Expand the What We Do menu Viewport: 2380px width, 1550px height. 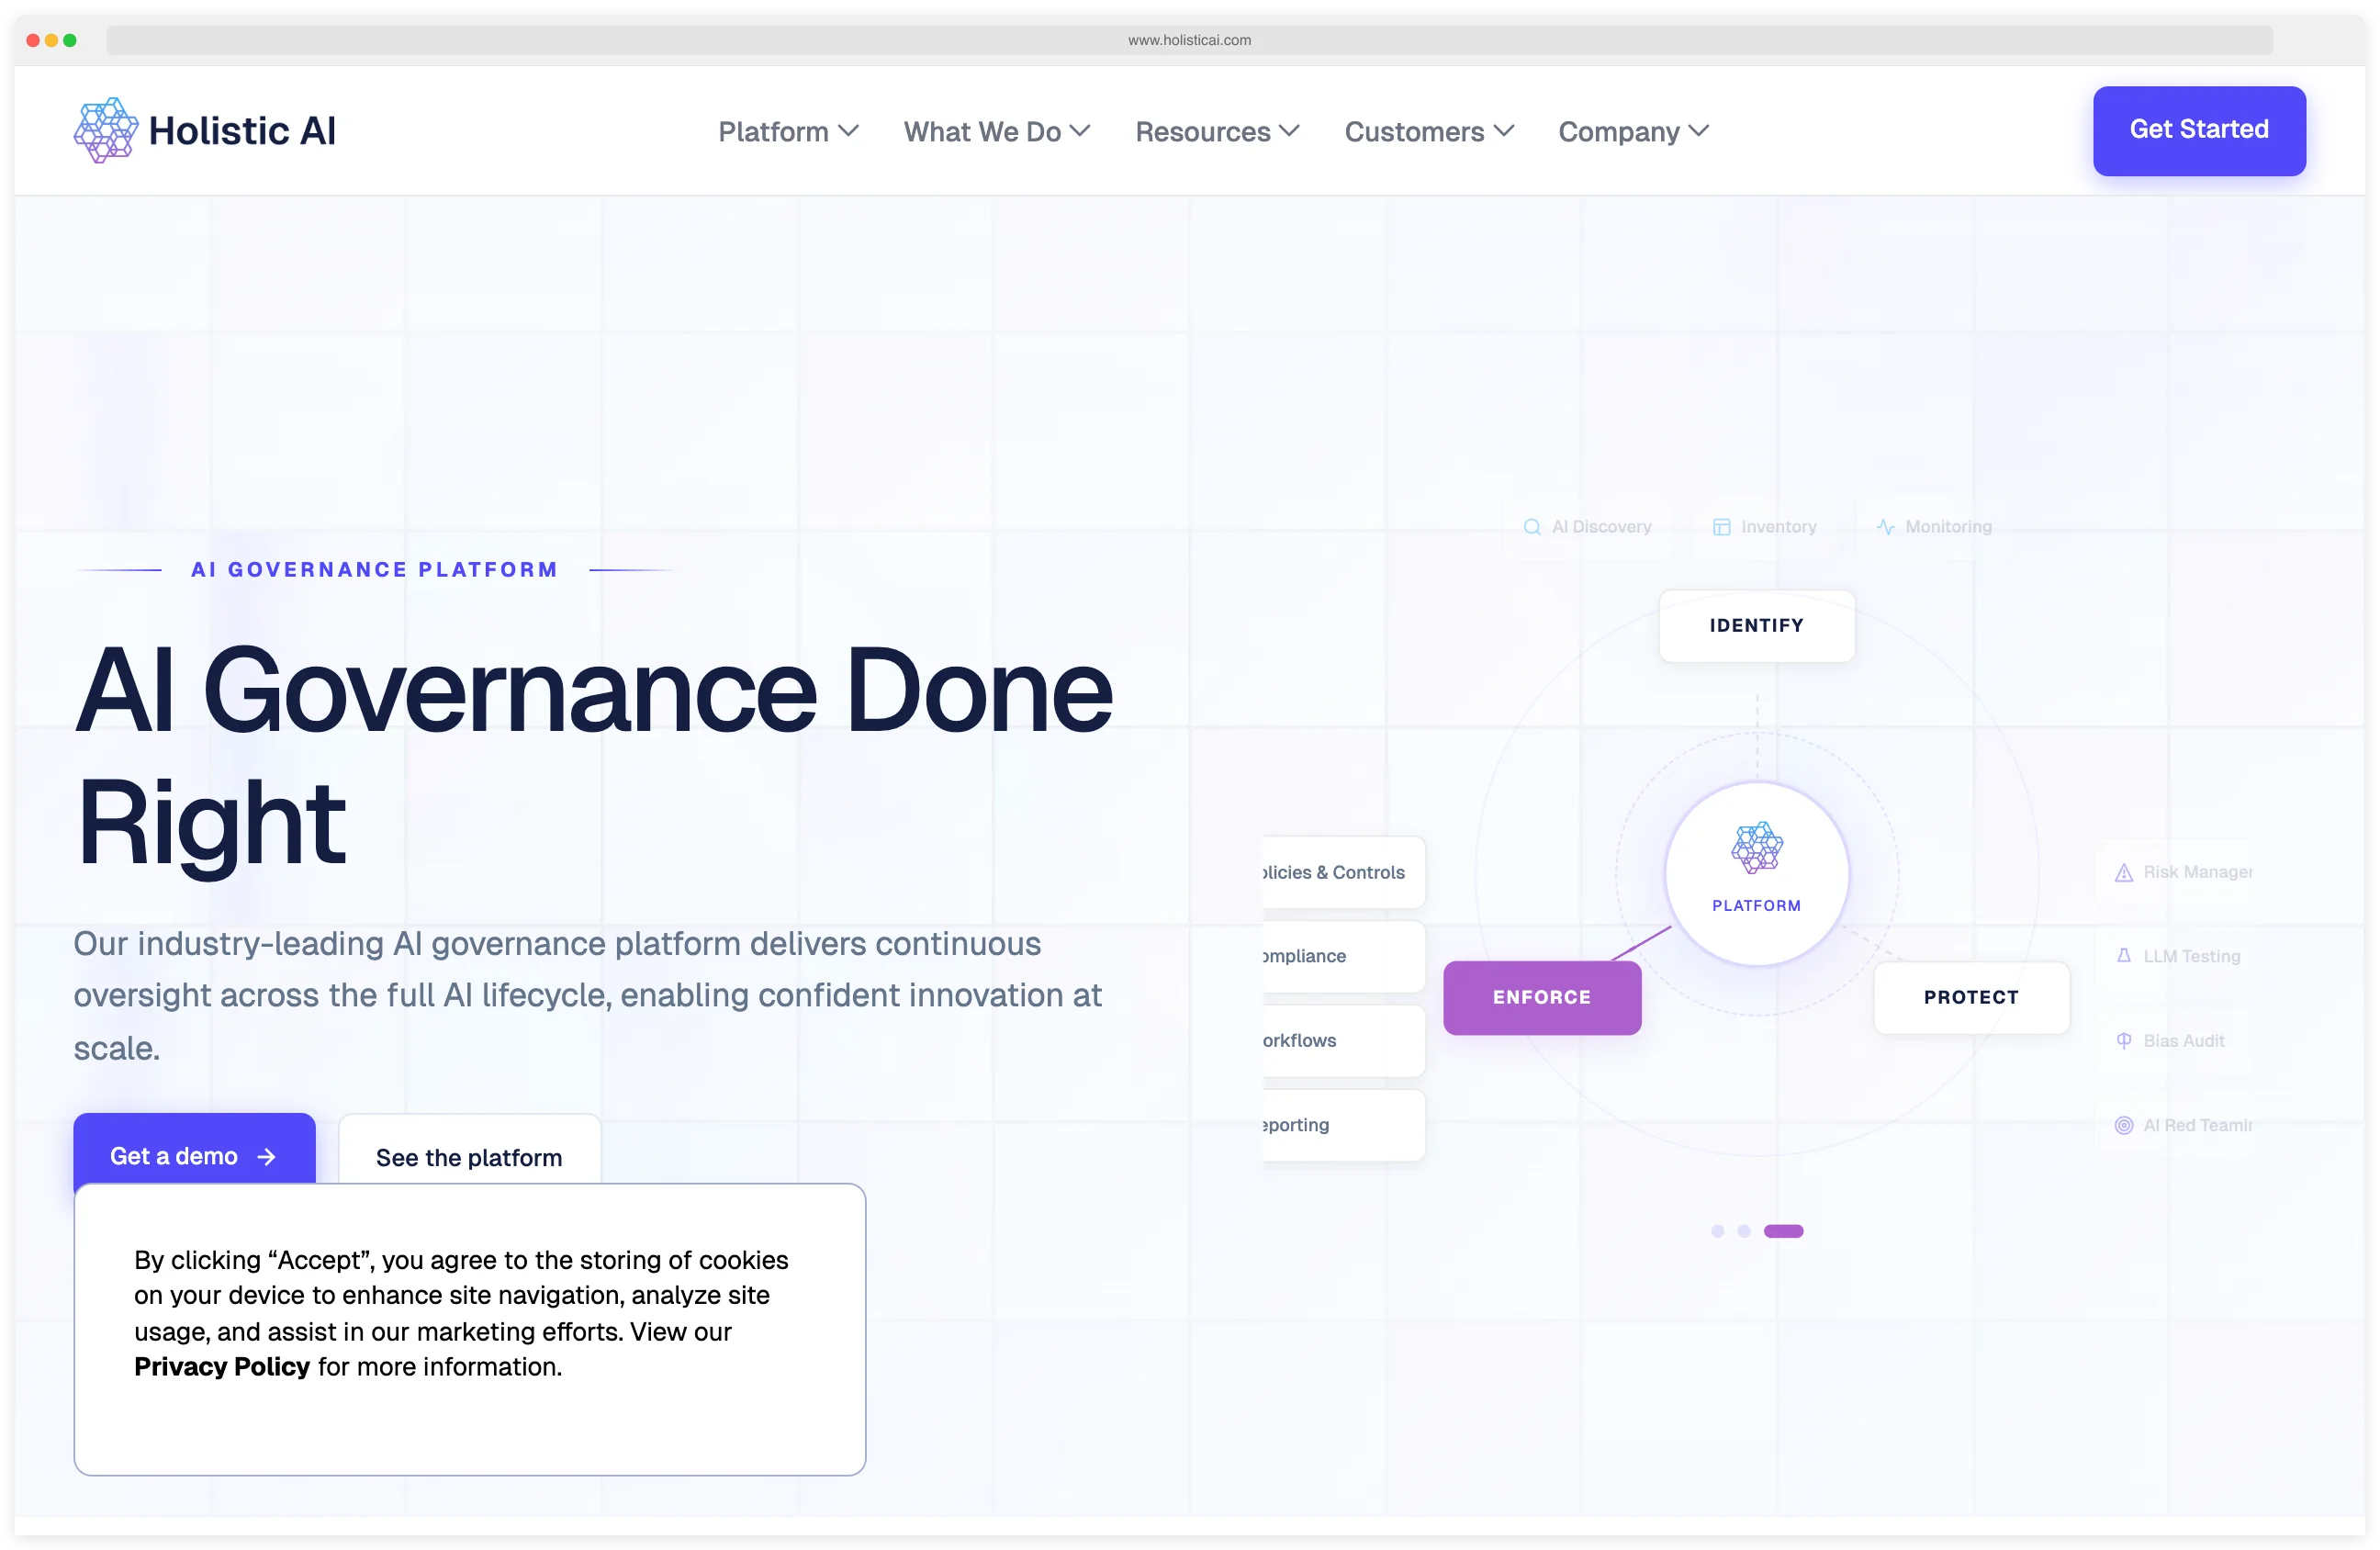[x=996, y=131]
